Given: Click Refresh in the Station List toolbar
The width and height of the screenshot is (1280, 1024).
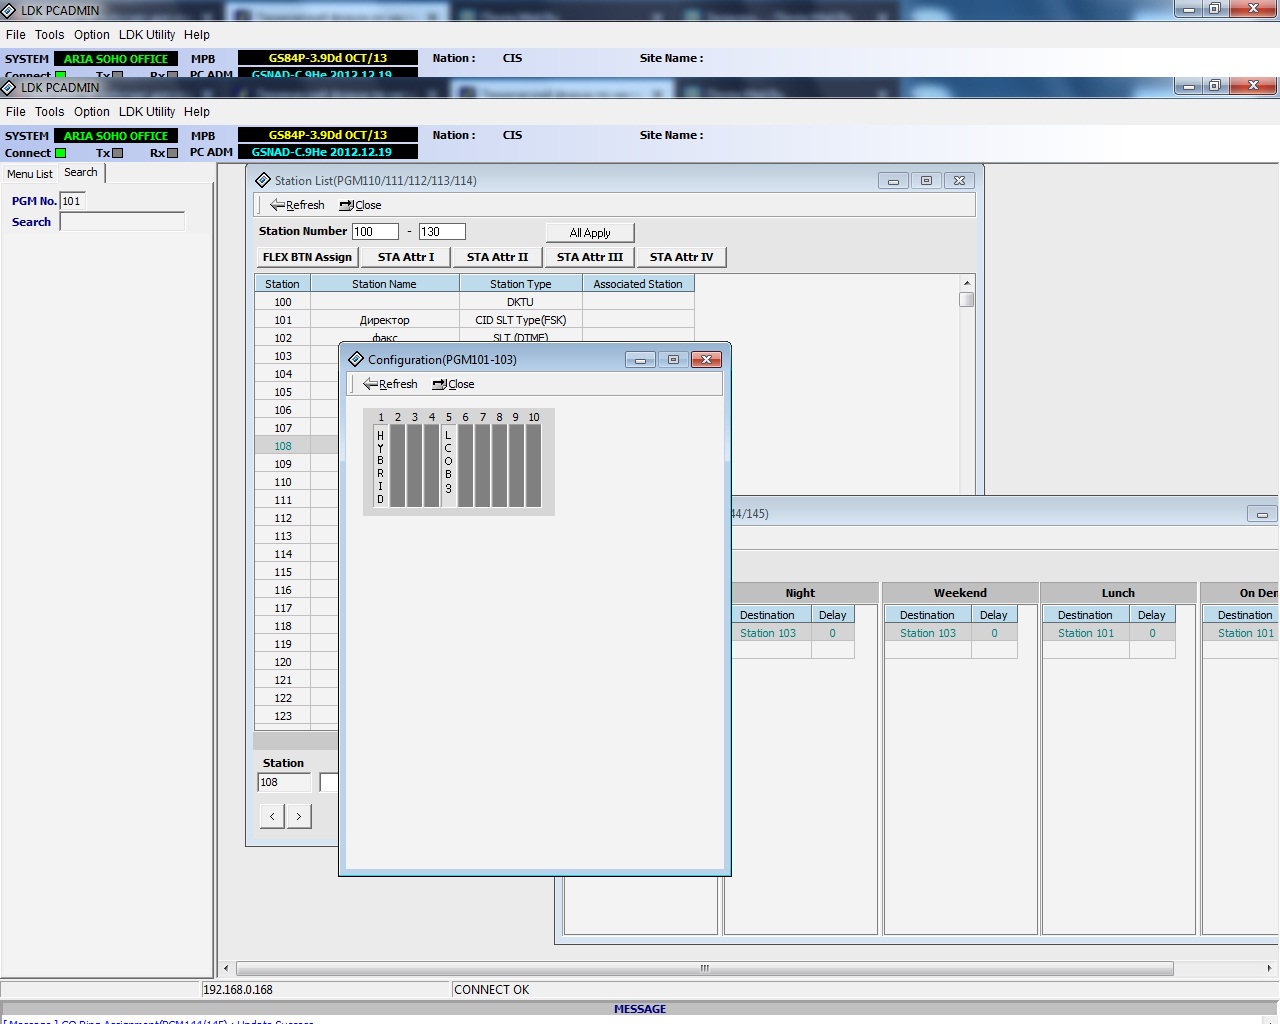Looking at the screenshot, I should click(x=297, y=205).
